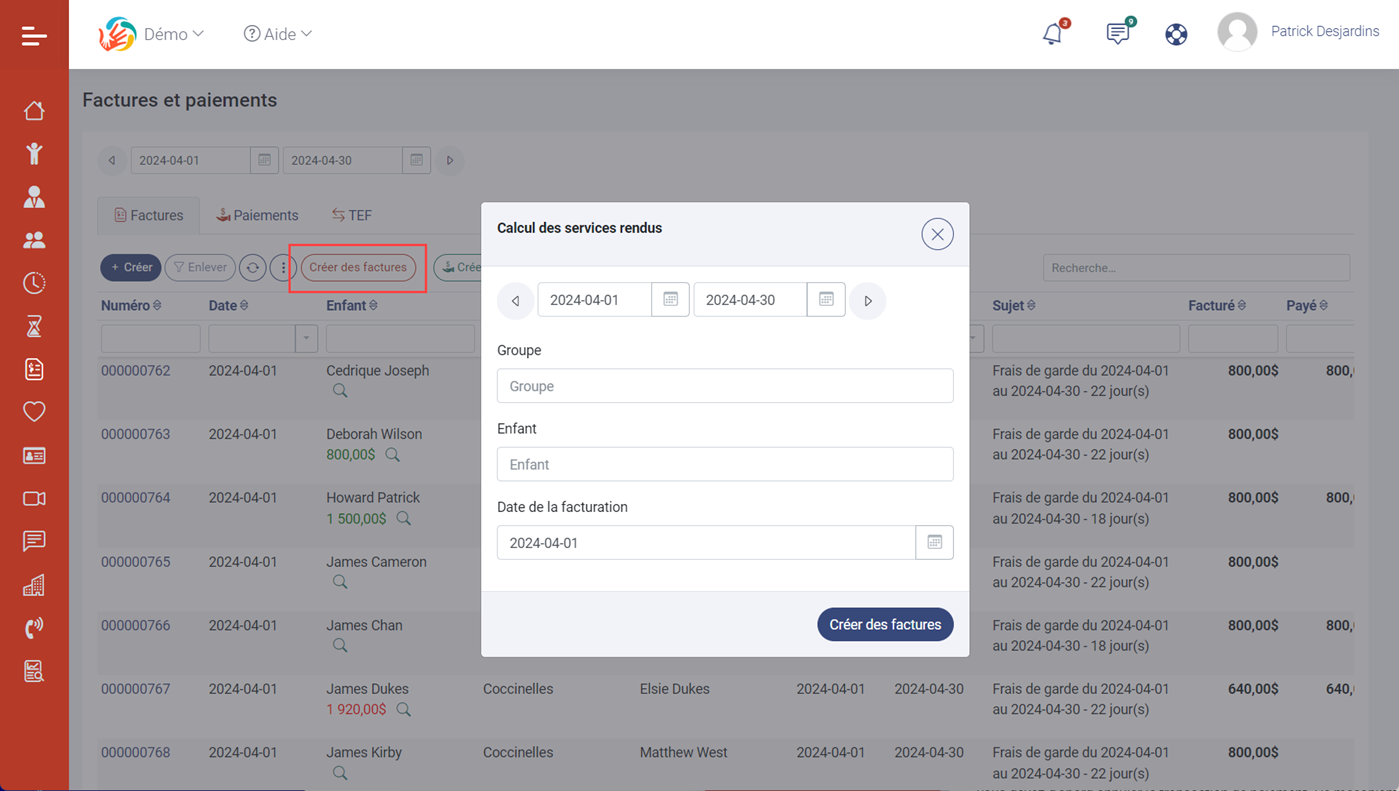Open the phone call icon in the sidebar
The height and width of the screenshot is (791, 1399).
[34, 628]
